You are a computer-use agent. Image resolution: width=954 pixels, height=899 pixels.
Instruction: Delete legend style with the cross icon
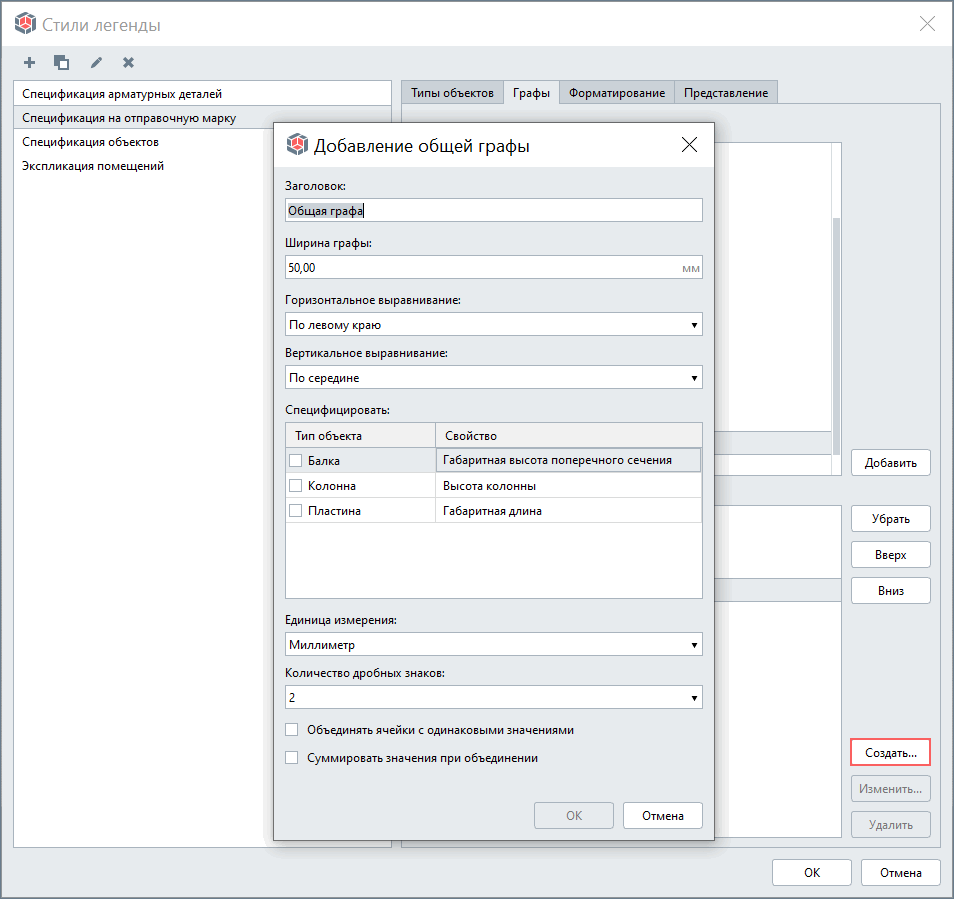coord(128,62)
